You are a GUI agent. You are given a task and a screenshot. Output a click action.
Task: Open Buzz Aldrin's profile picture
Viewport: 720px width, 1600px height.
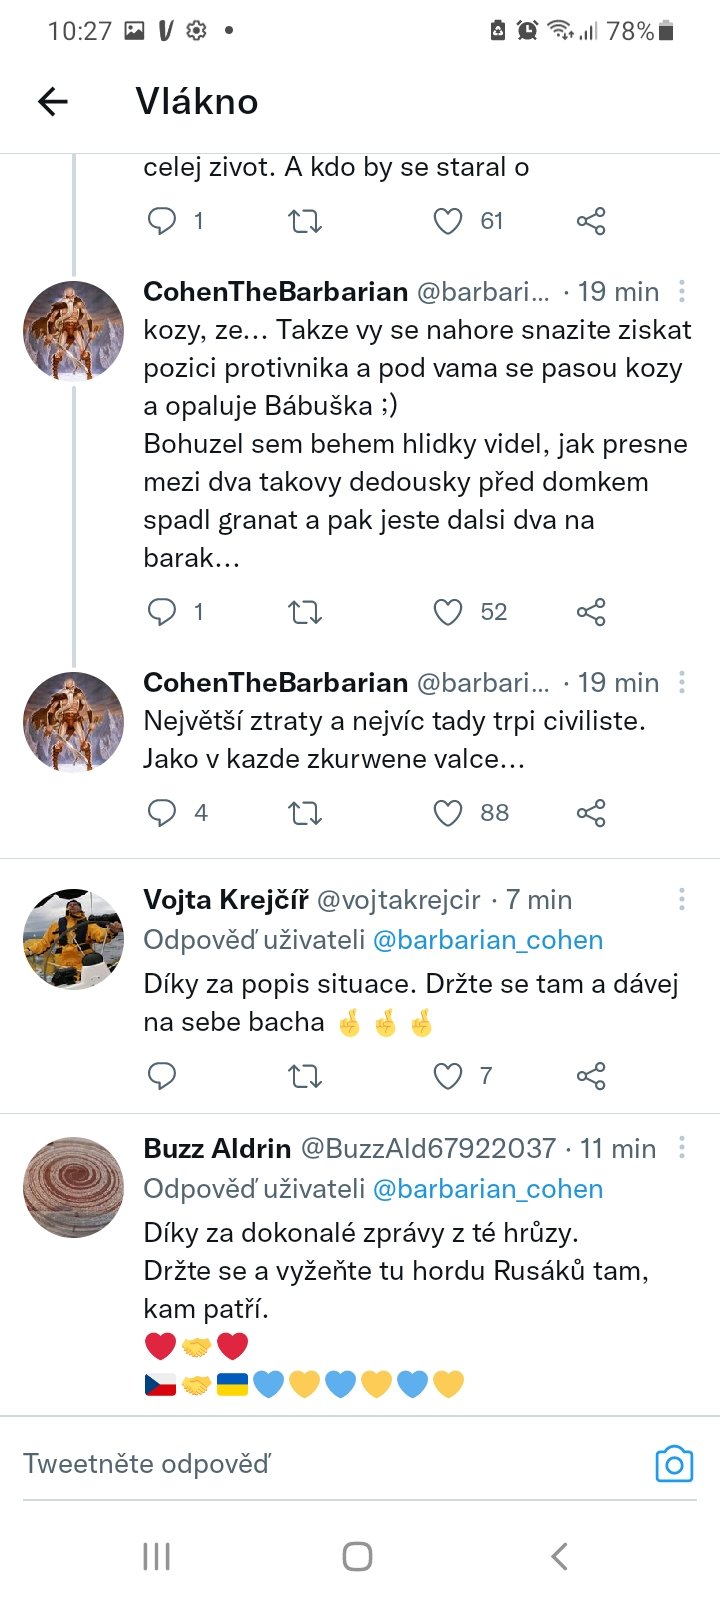(x=73, y=1187)
